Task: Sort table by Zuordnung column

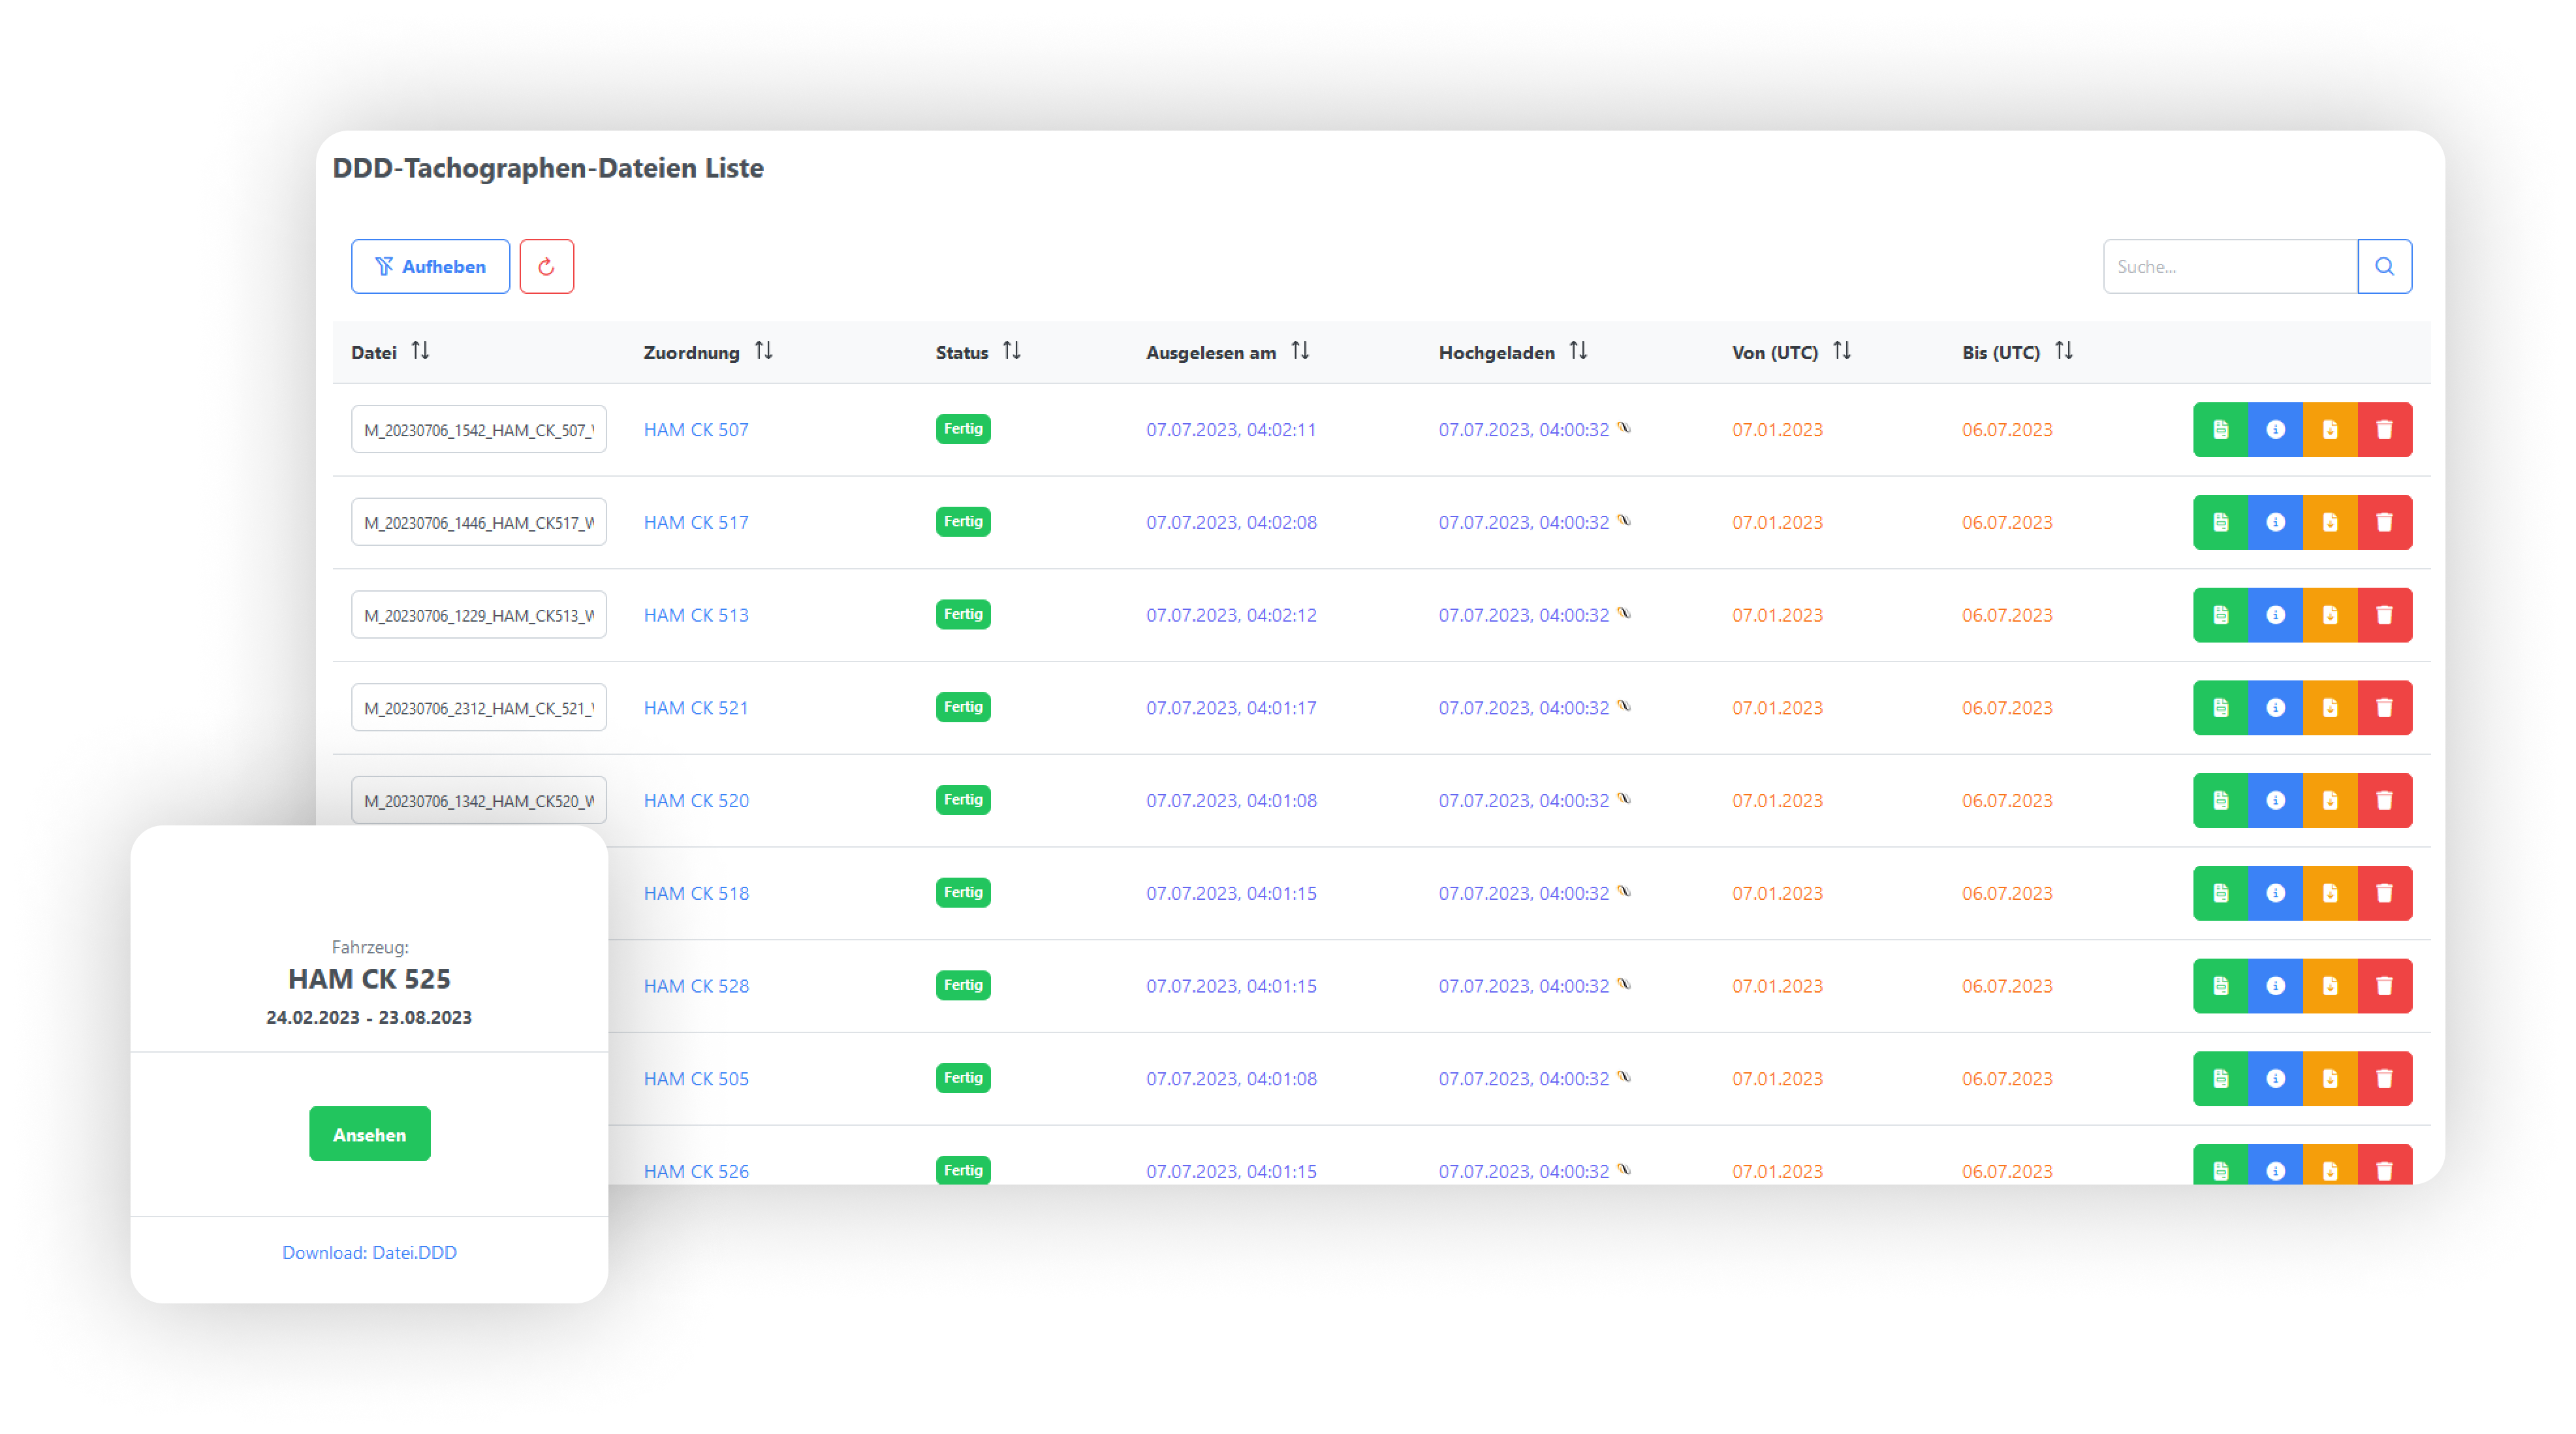Action: [x=763, y=351]
